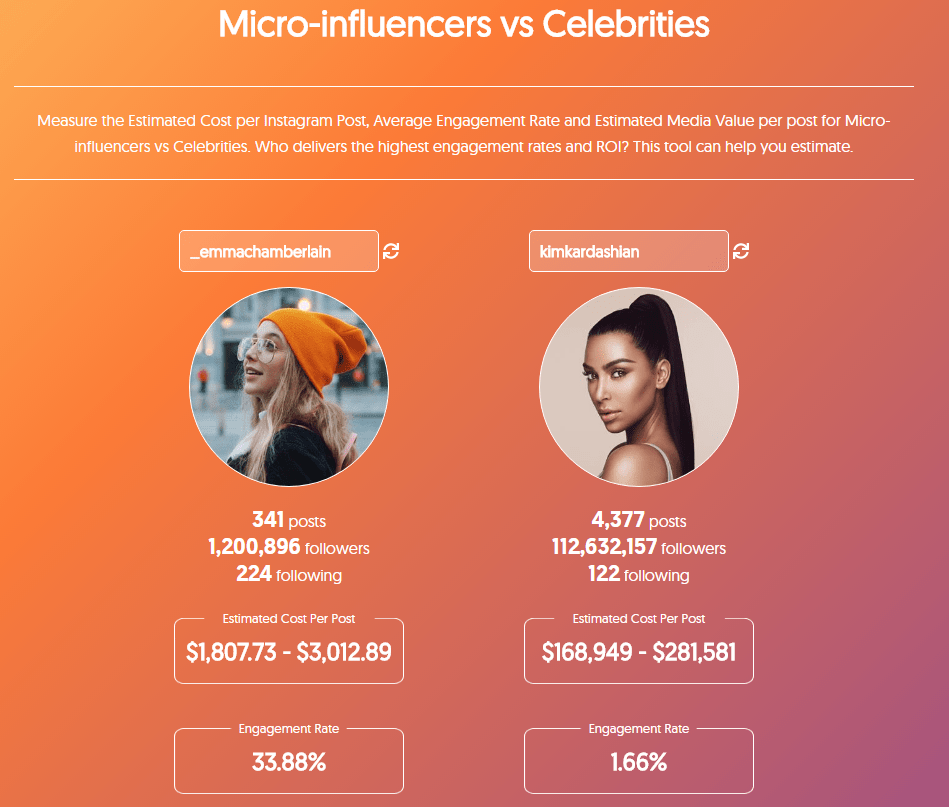Click refresh icon beside kimkardashian field
949x807 pixels.
click(741, 251)
